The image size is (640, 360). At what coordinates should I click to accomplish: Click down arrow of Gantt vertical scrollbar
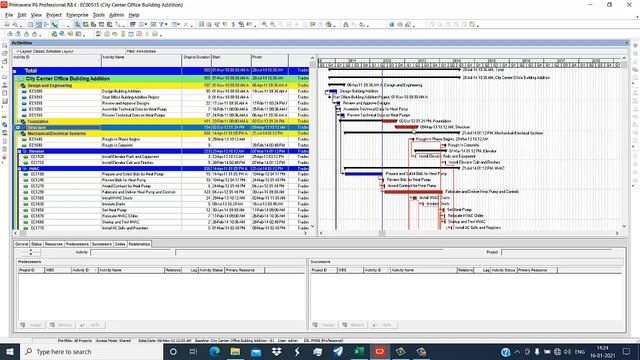624,226
